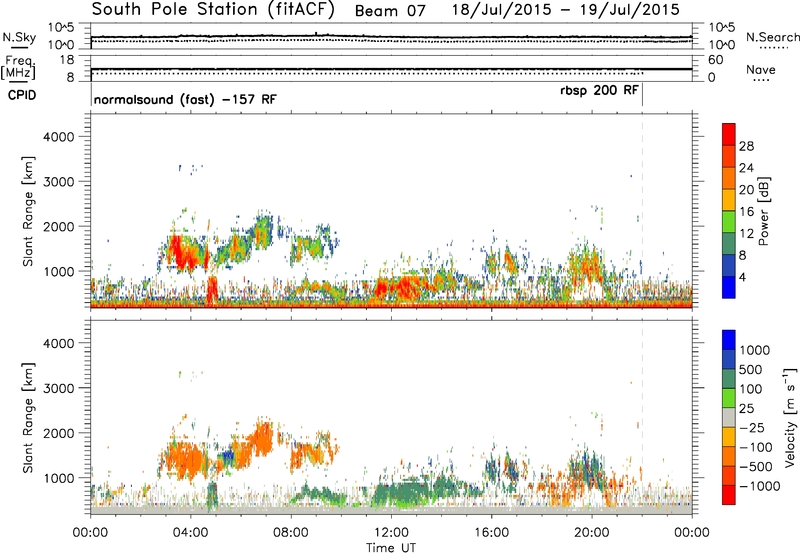
Task: Click the "Time UT" axis title
Action: pyautogui.click(x=391, y=548)
